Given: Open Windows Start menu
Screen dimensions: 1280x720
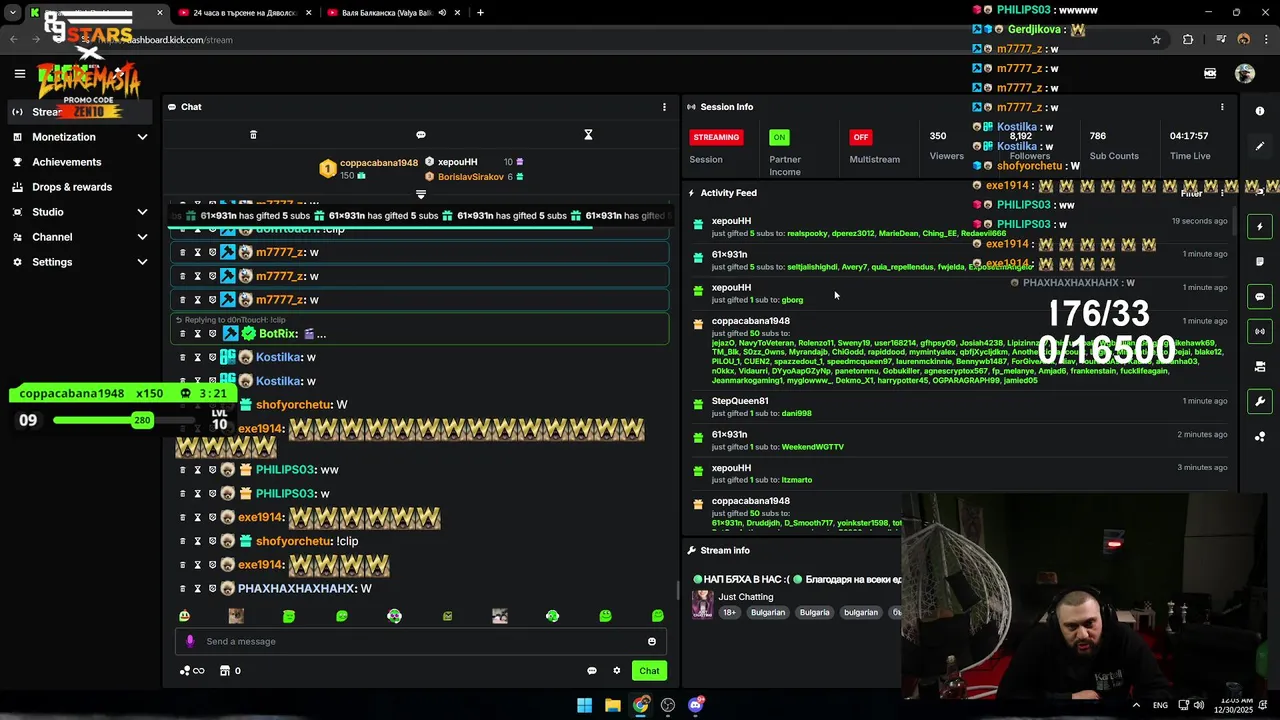Looking at the screenshot, I should click(x=584, y=705).
